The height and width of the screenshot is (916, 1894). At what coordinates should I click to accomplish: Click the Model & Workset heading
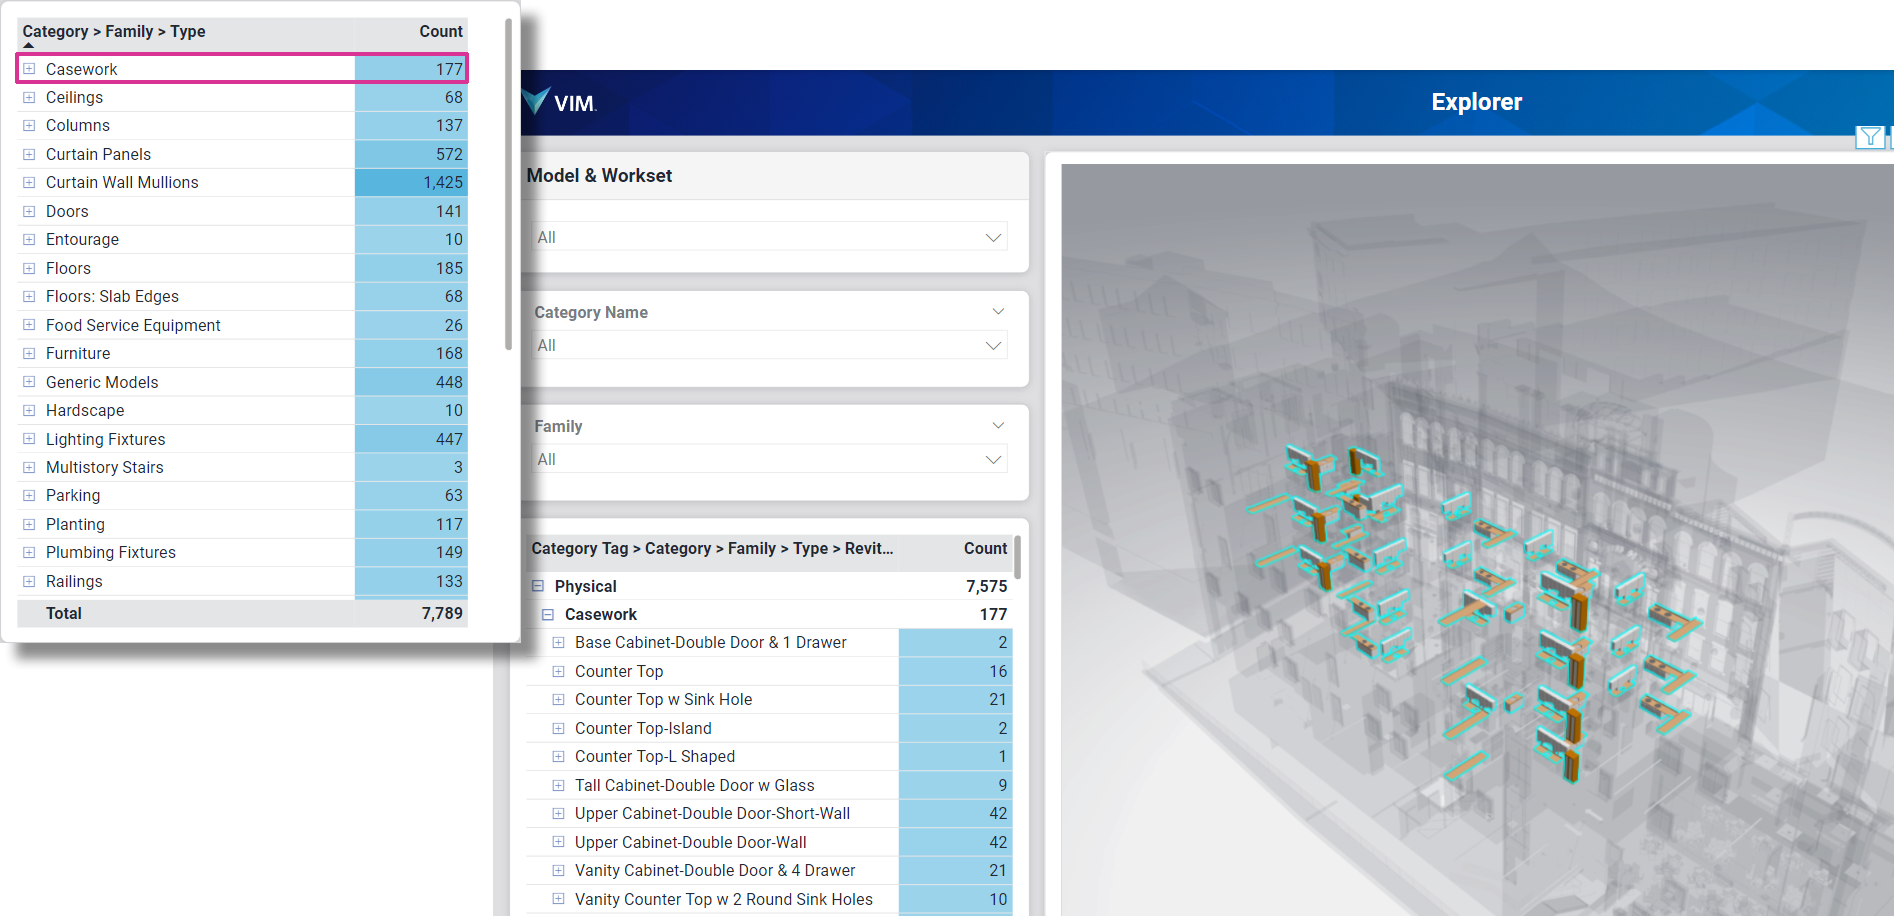(x=599, y=175)
